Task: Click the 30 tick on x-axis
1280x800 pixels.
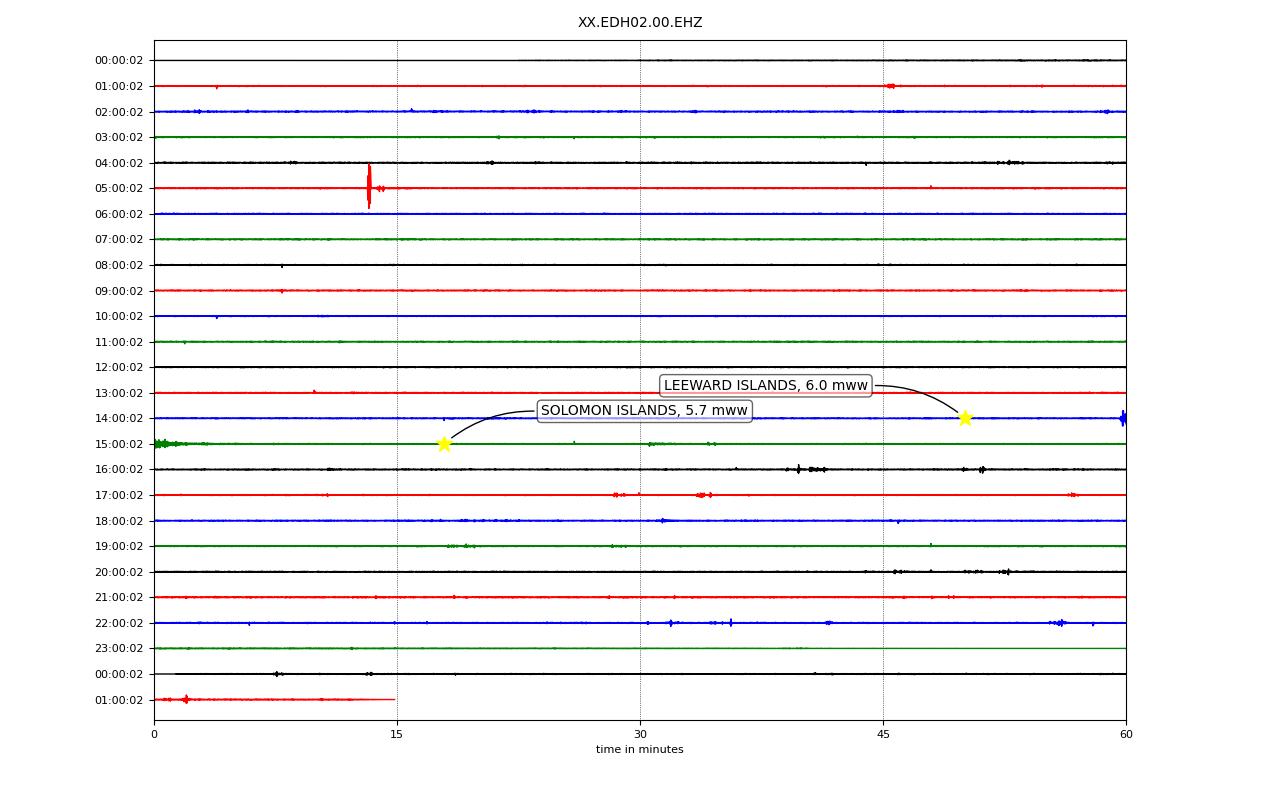Action: pos(640,735)
